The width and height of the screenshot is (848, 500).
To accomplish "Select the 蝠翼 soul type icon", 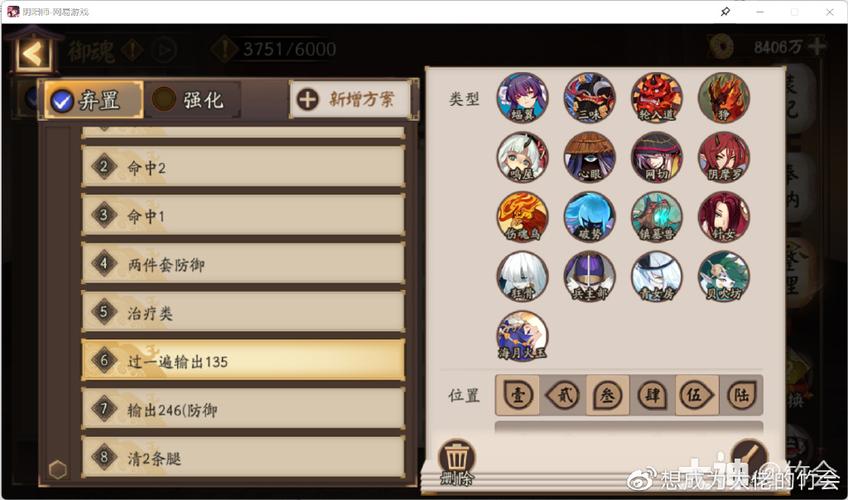I will (x=522, y=97).
